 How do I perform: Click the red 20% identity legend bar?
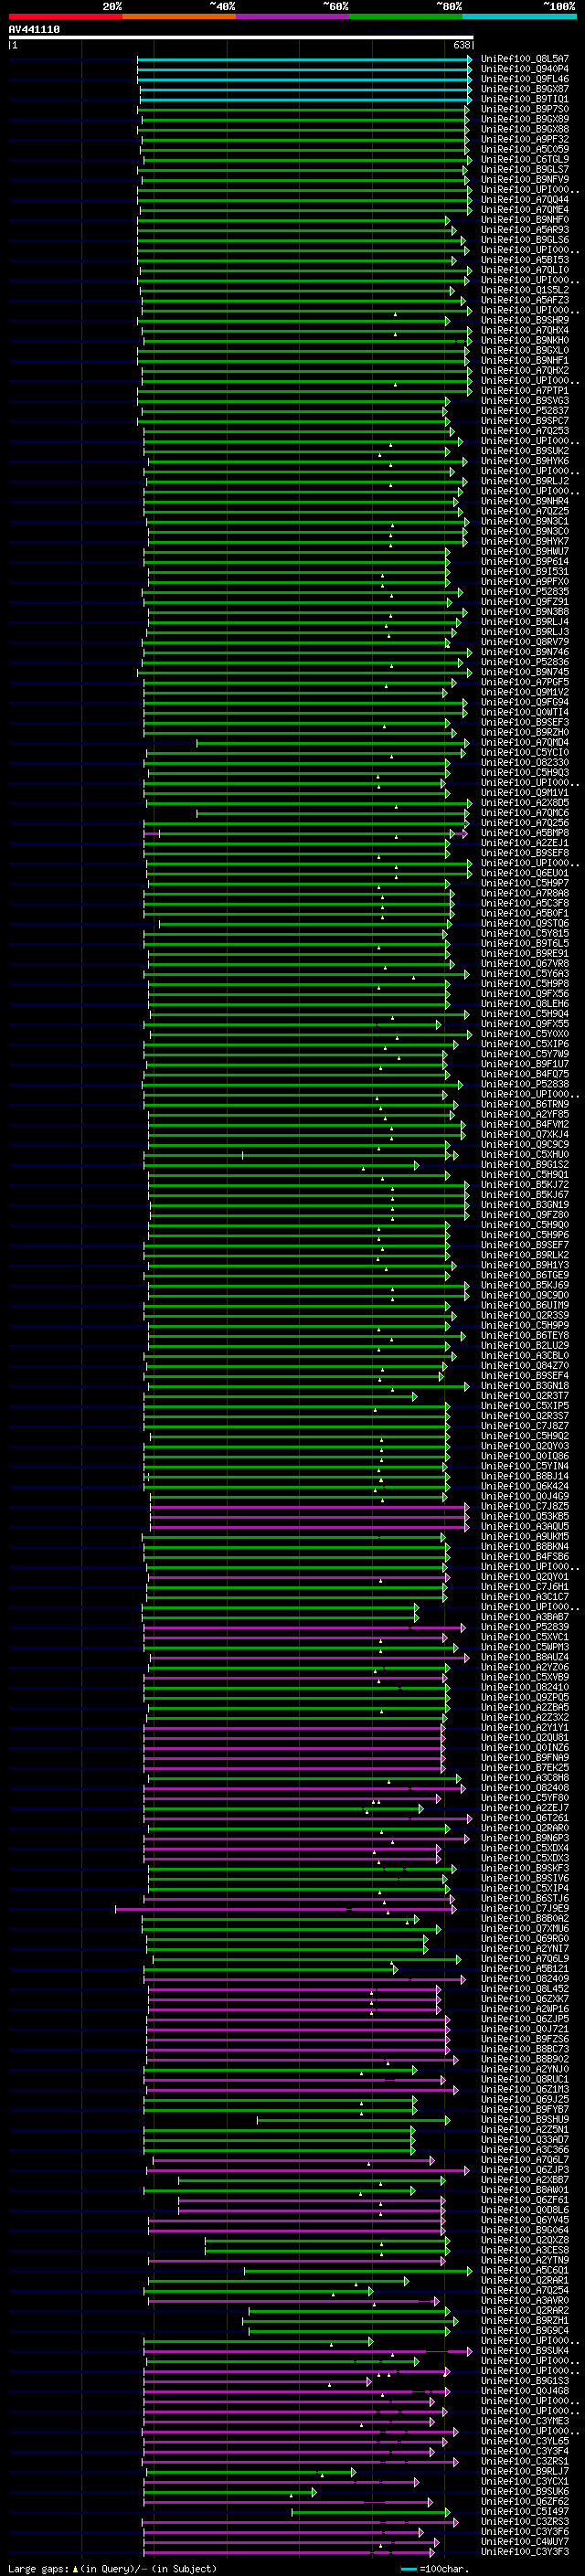65,16
